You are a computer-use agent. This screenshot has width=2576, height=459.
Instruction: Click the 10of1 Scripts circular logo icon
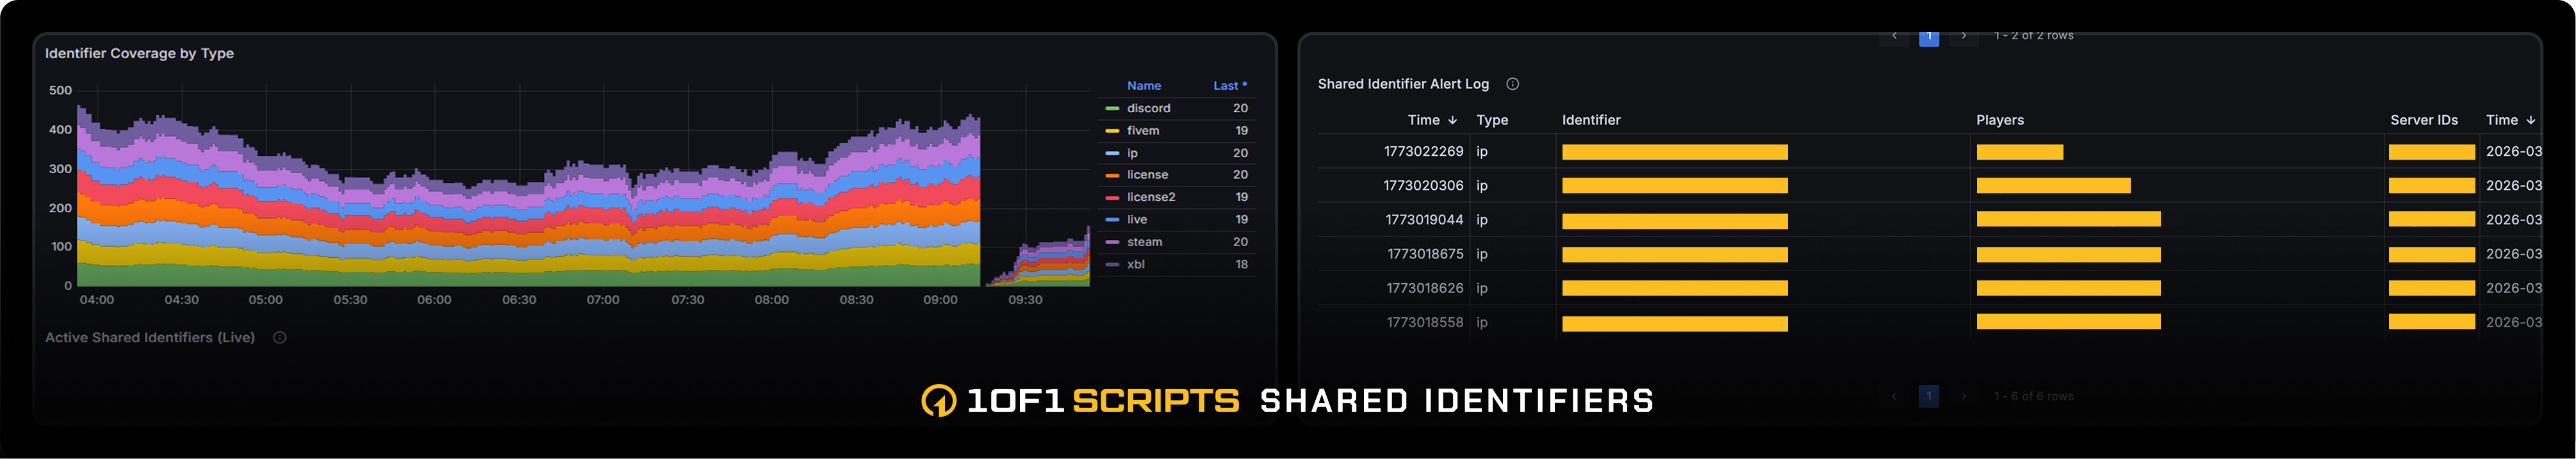(x=938, y=401)
